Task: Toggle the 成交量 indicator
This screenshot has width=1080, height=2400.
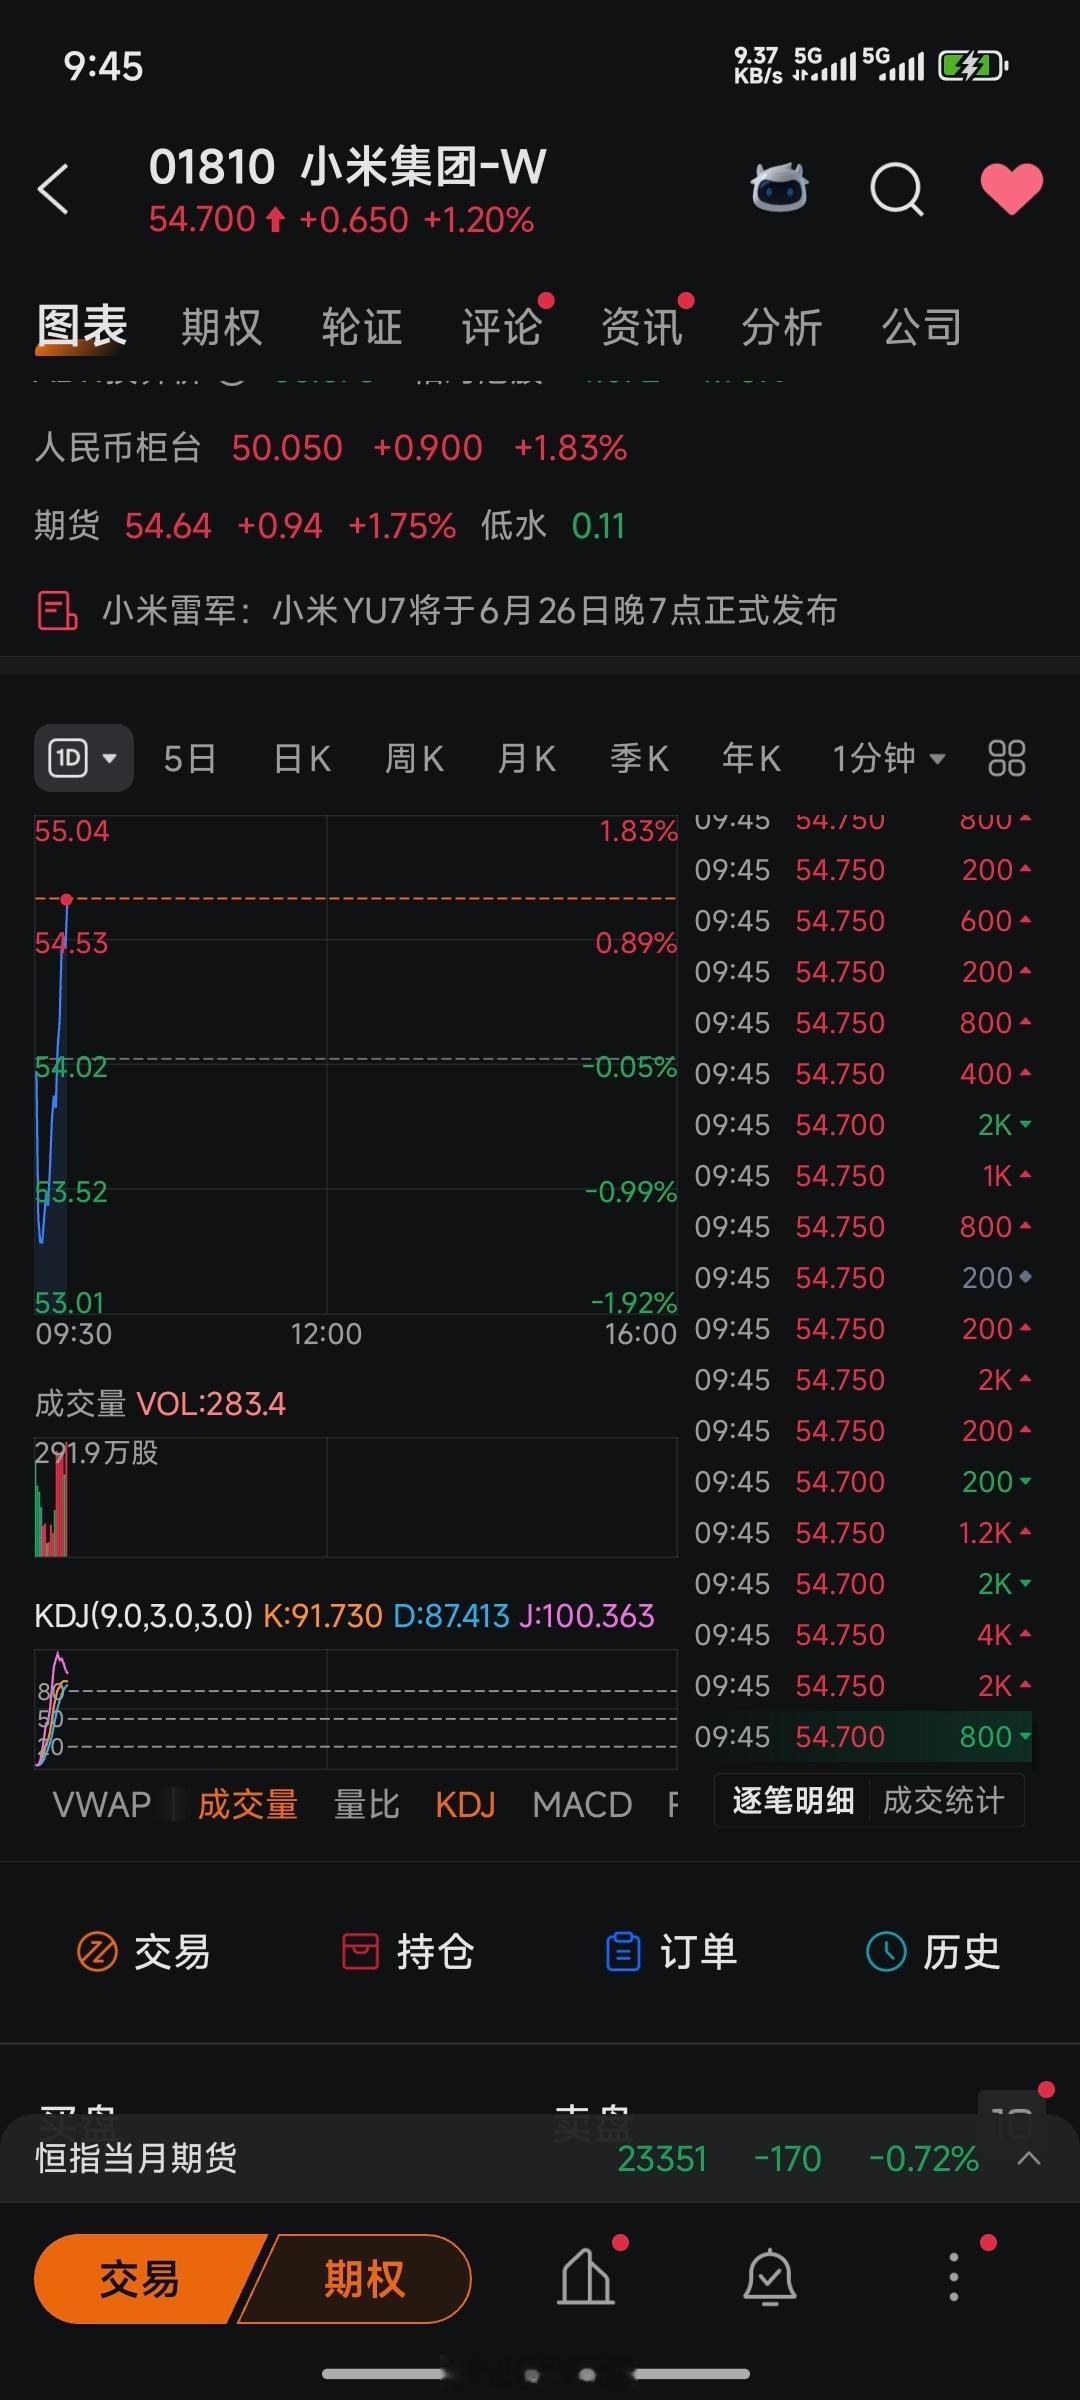Action: point(248,1804)
